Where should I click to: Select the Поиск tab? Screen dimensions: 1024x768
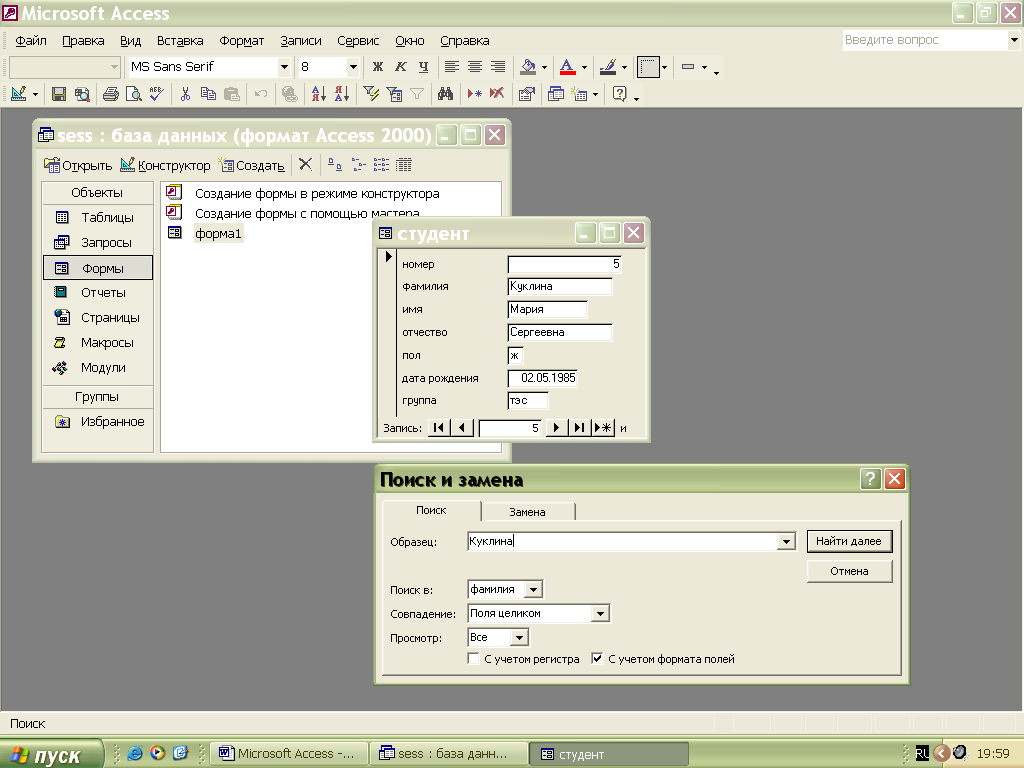coord(431,510)
